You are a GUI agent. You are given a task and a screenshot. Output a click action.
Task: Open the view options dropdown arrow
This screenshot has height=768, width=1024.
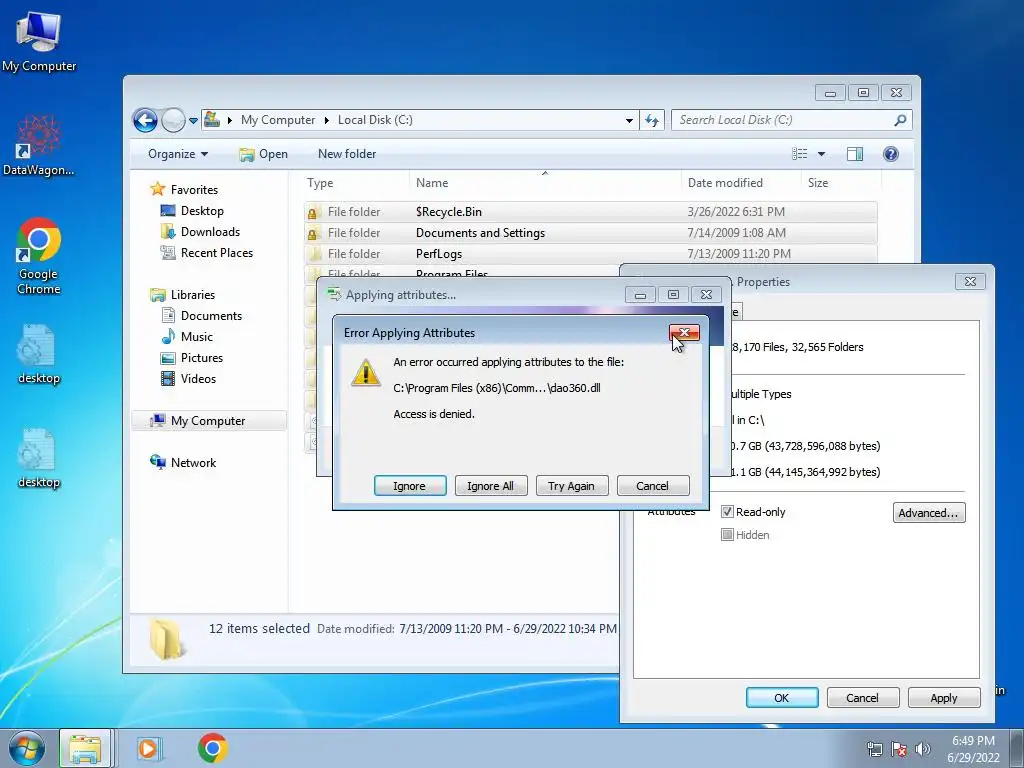[822, 154]
